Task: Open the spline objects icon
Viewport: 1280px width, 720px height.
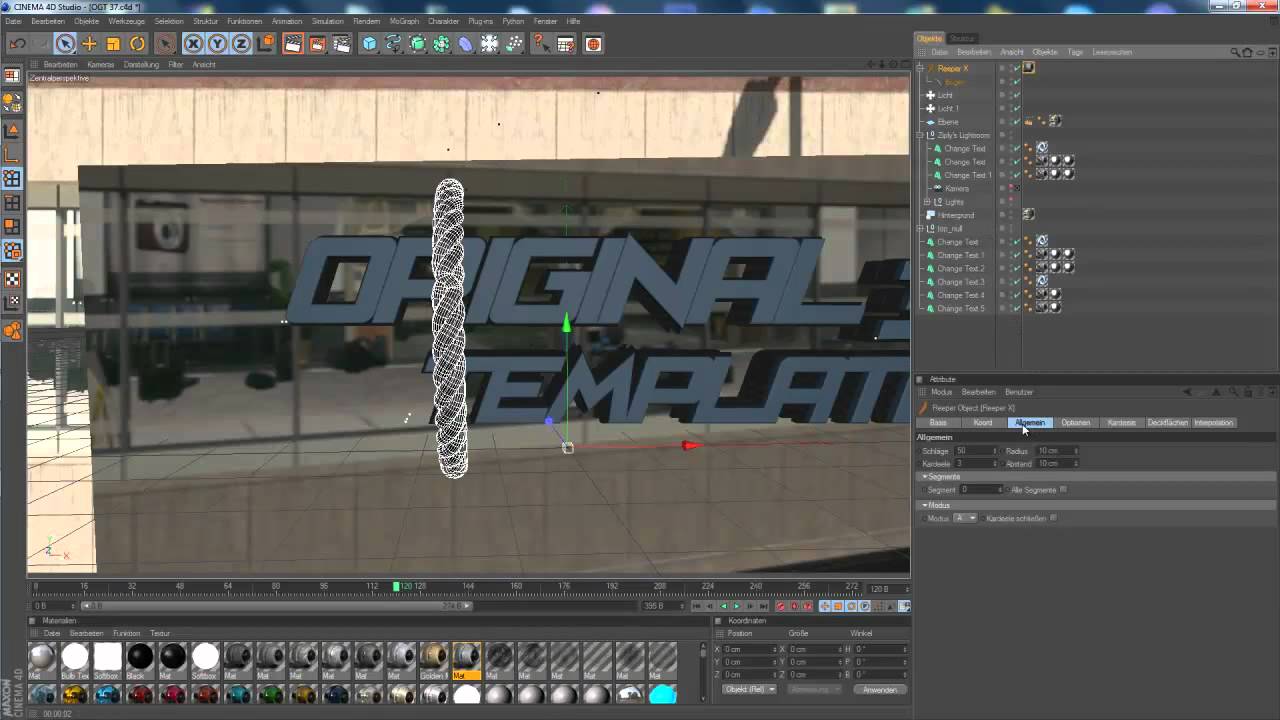Action: point(393,44)
